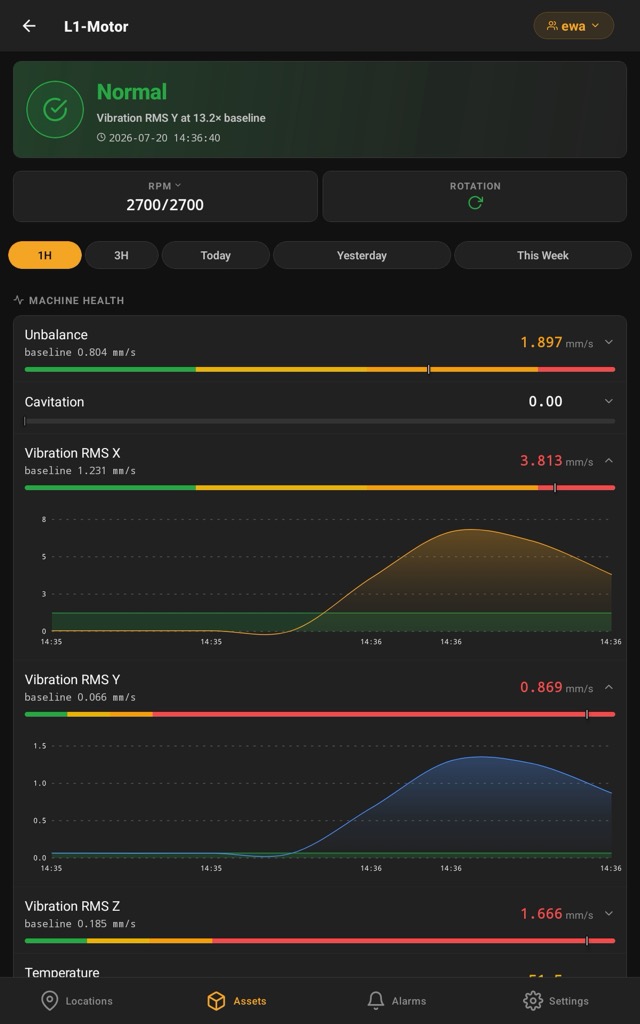Switch to the Today range

coord(216,255)
